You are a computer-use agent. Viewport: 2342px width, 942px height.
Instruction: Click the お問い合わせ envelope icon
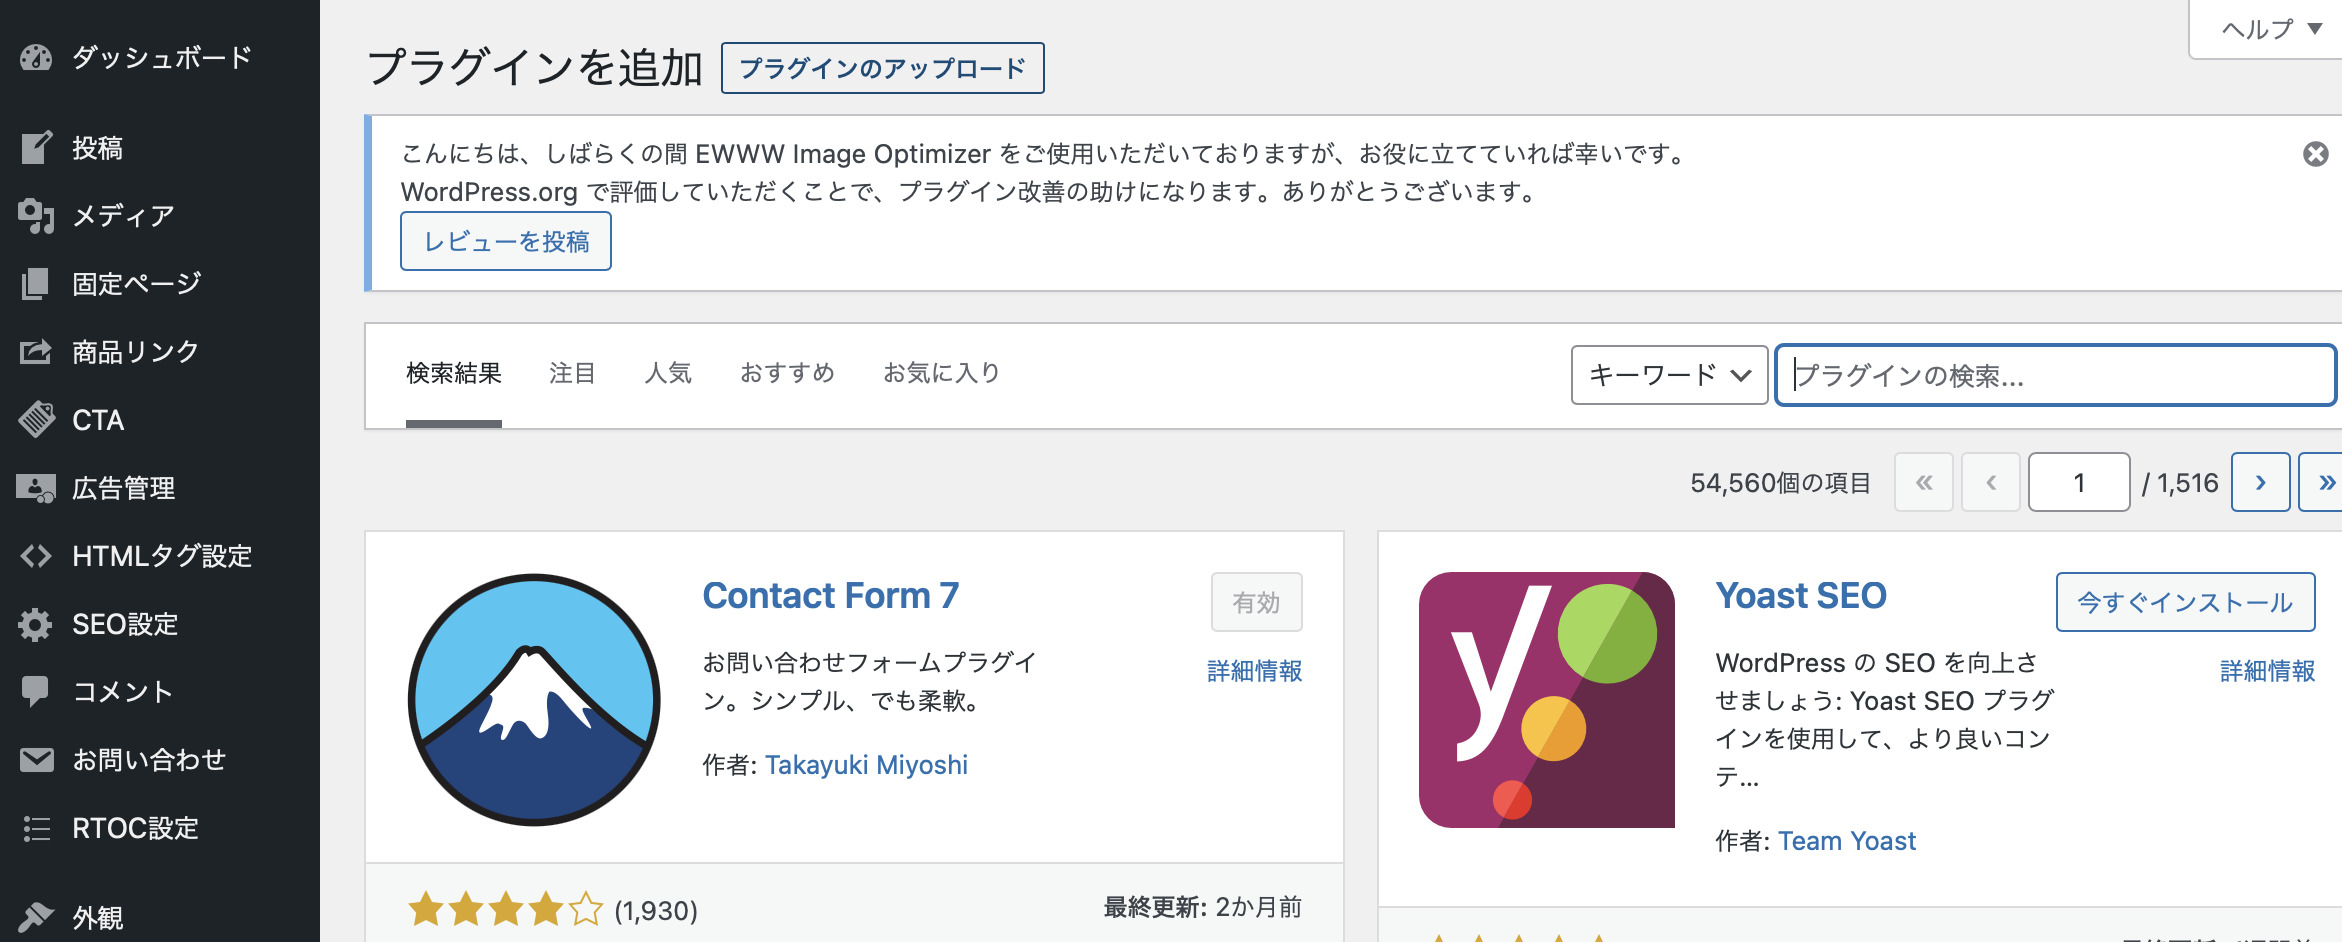36,760
